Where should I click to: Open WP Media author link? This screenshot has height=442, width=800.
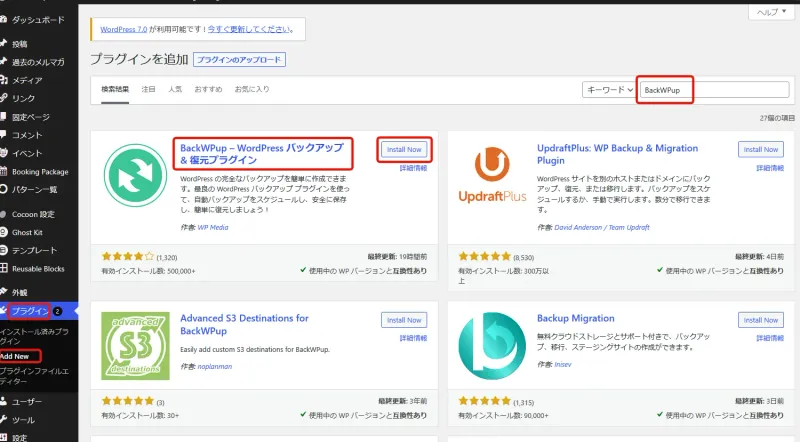tap(213, 228)
